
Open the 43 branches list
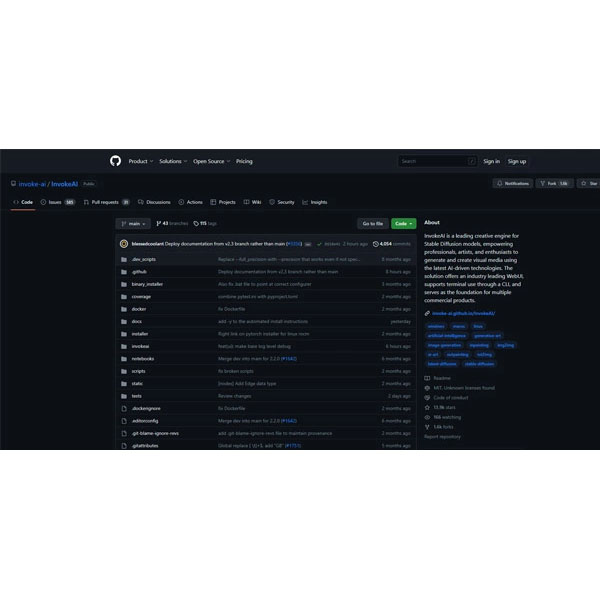pos(172,224)
